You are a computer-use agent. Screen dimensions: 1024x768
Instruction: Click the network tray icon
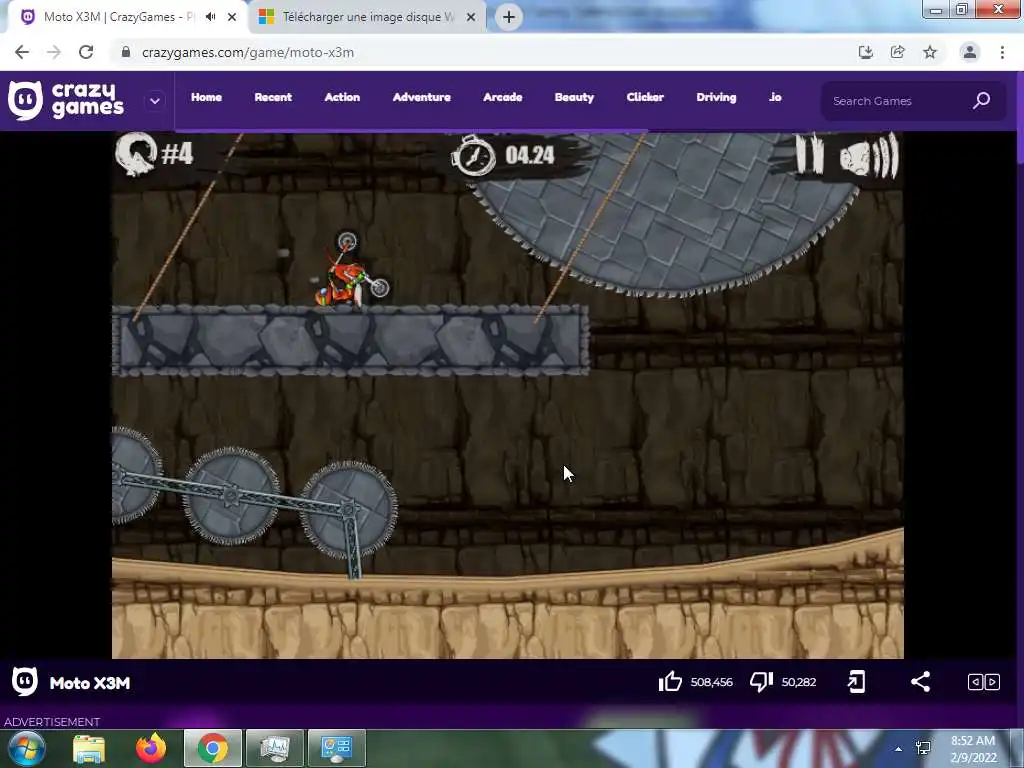coord(923,748)
